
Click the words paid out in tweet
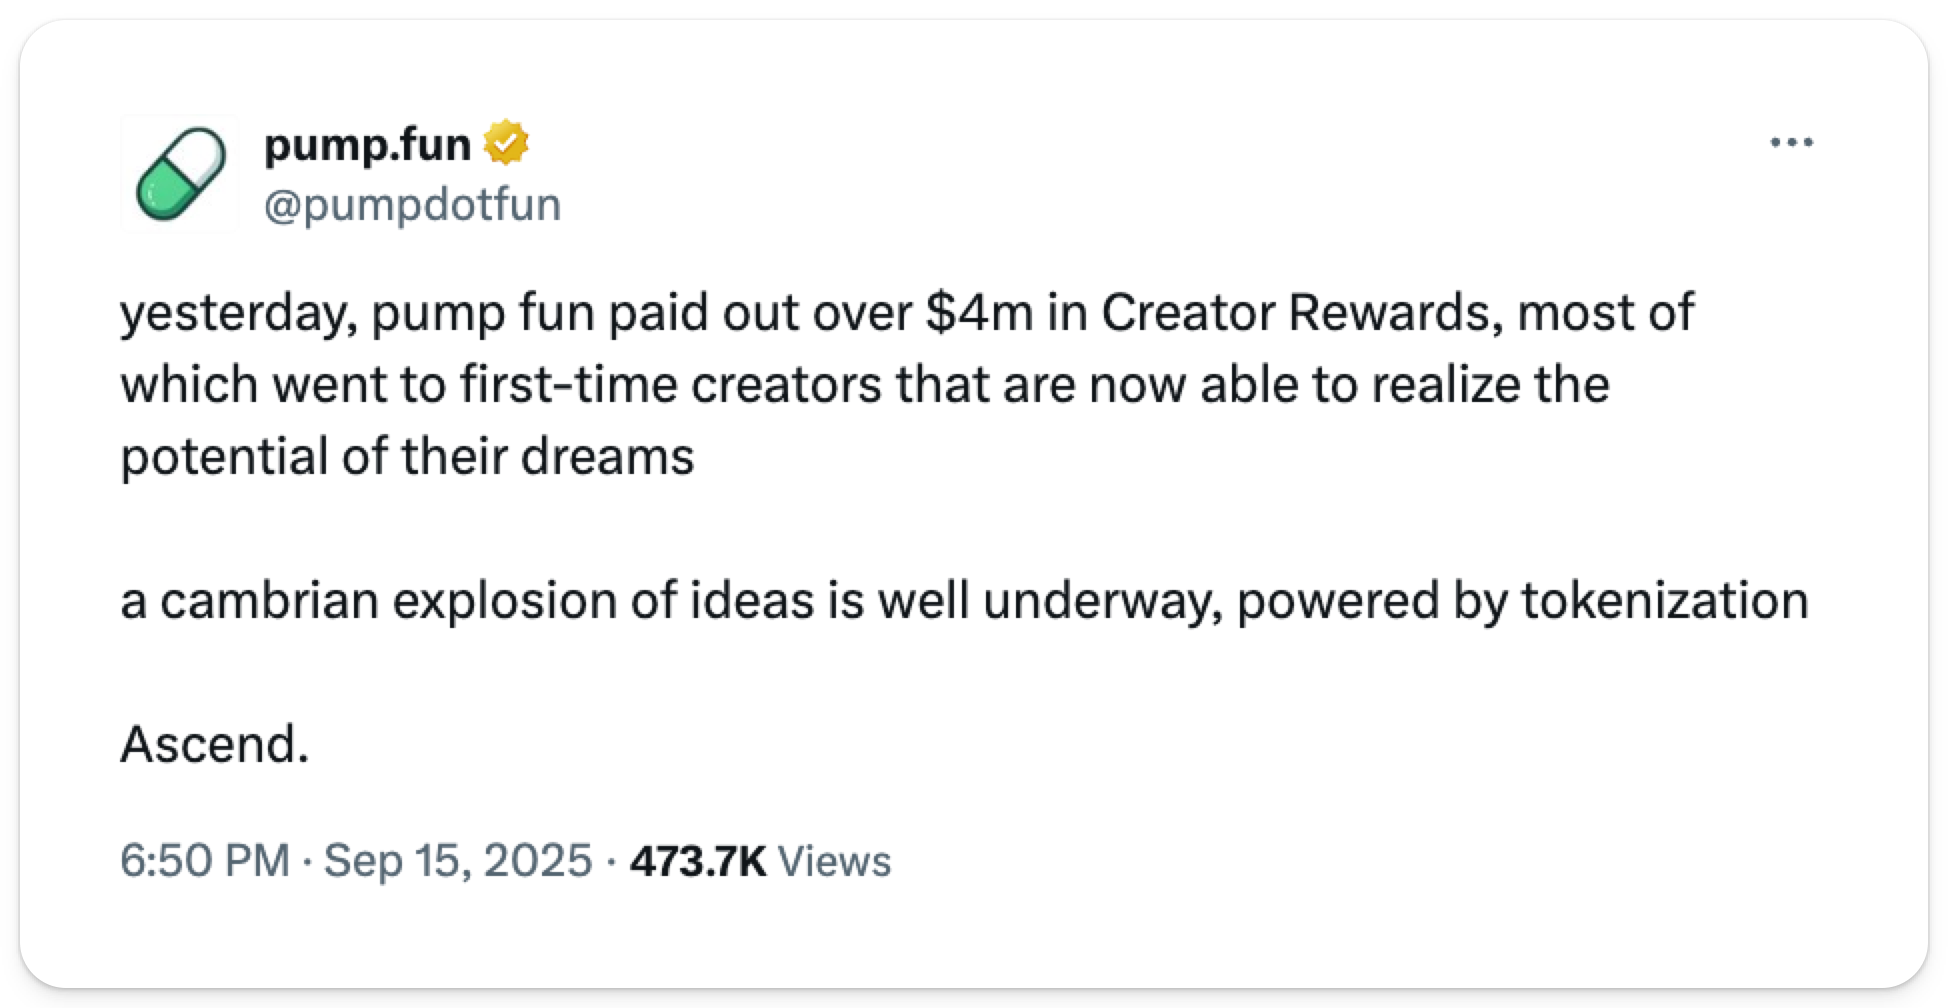(705, 312)
